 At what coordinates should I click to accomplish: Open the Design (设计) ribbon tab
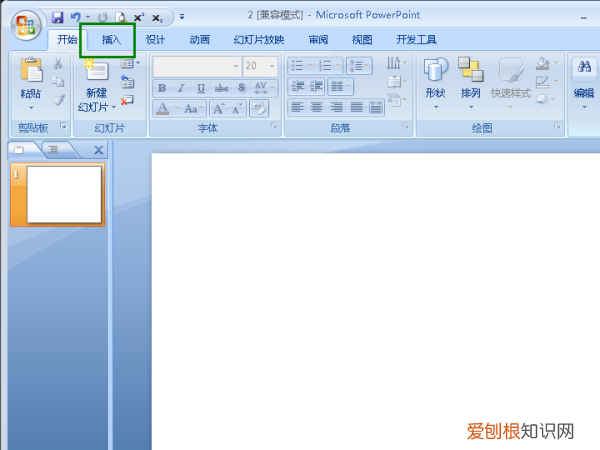click(x=155, y=40)
